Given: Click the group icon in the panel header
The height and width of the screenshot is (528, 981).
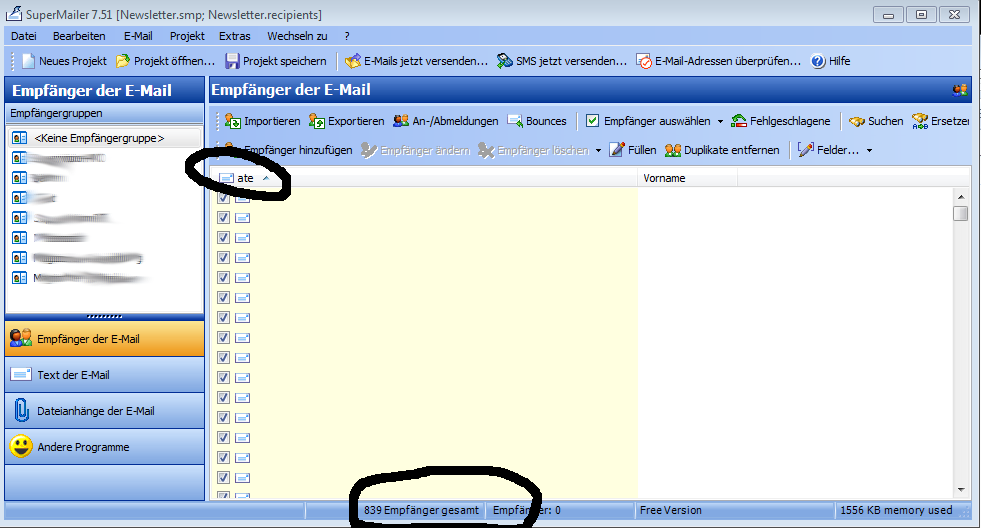Looking at the screenshot, I should [x=960, y=90].
